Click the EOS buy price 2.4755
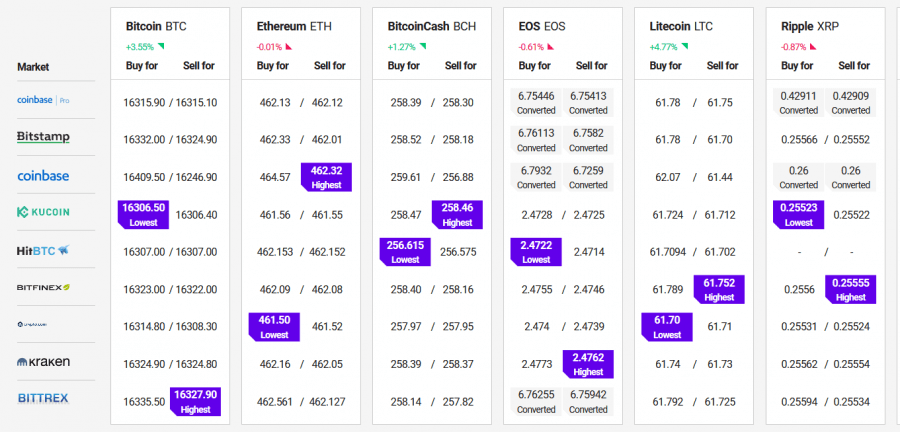The height and width of the screenshot is (432, 900). 537,290
